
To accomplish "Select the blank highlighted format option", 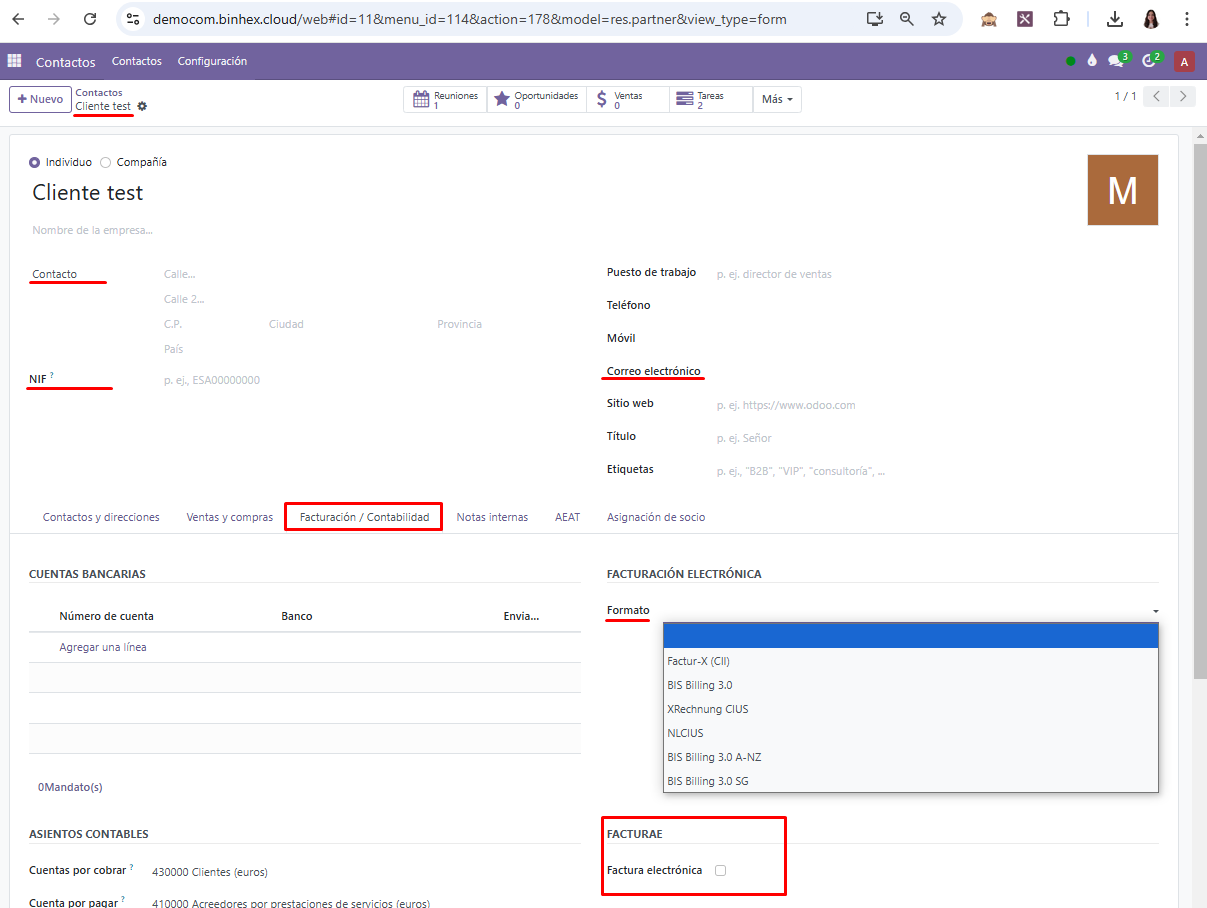I will click(x=910, y=636).
